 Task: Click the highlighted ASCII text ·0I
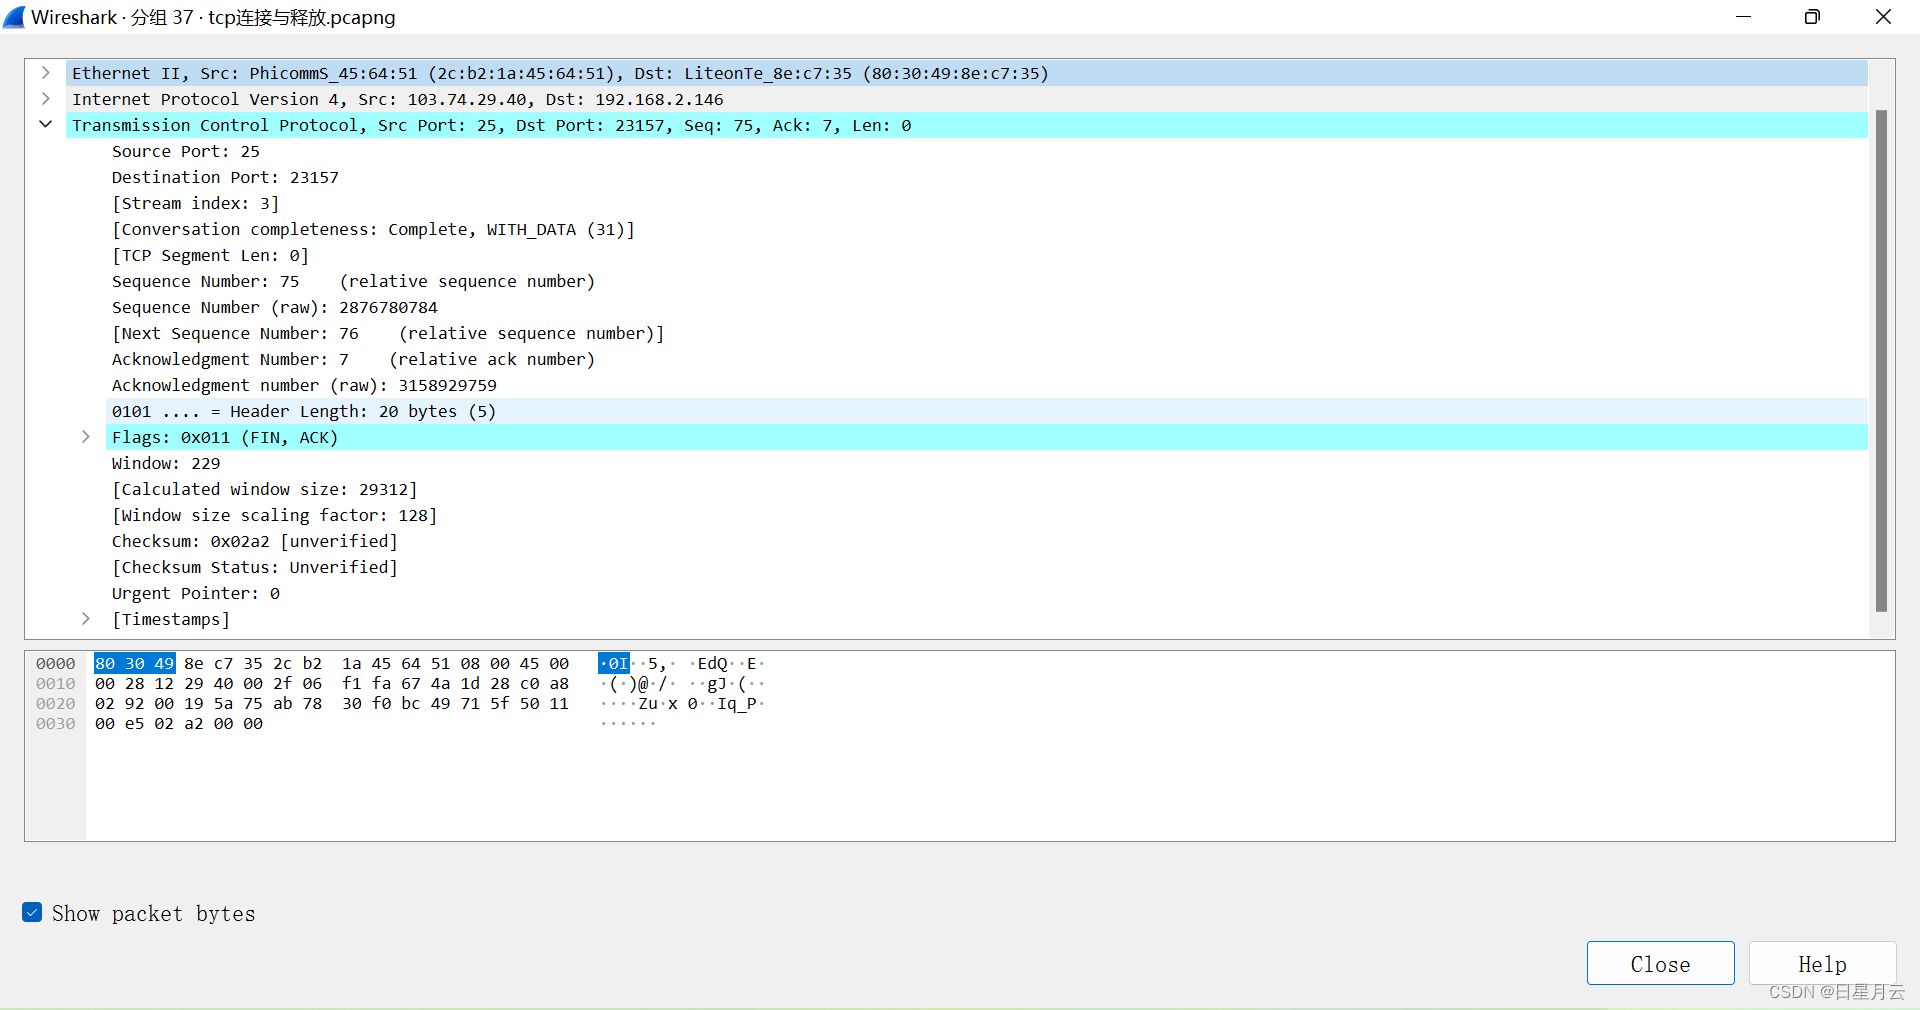point(614,663)
